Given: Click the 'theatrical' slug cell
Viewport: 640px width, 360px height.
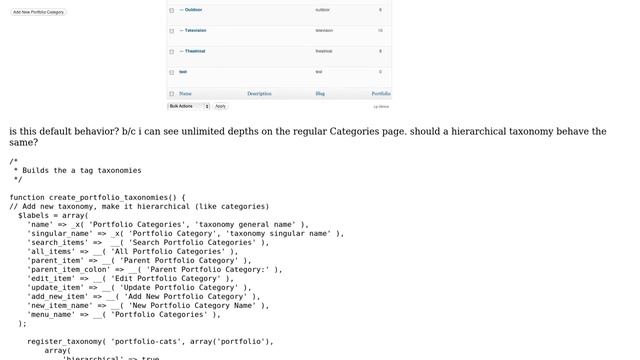Looking at the screenshot, I should pos(324,51).
